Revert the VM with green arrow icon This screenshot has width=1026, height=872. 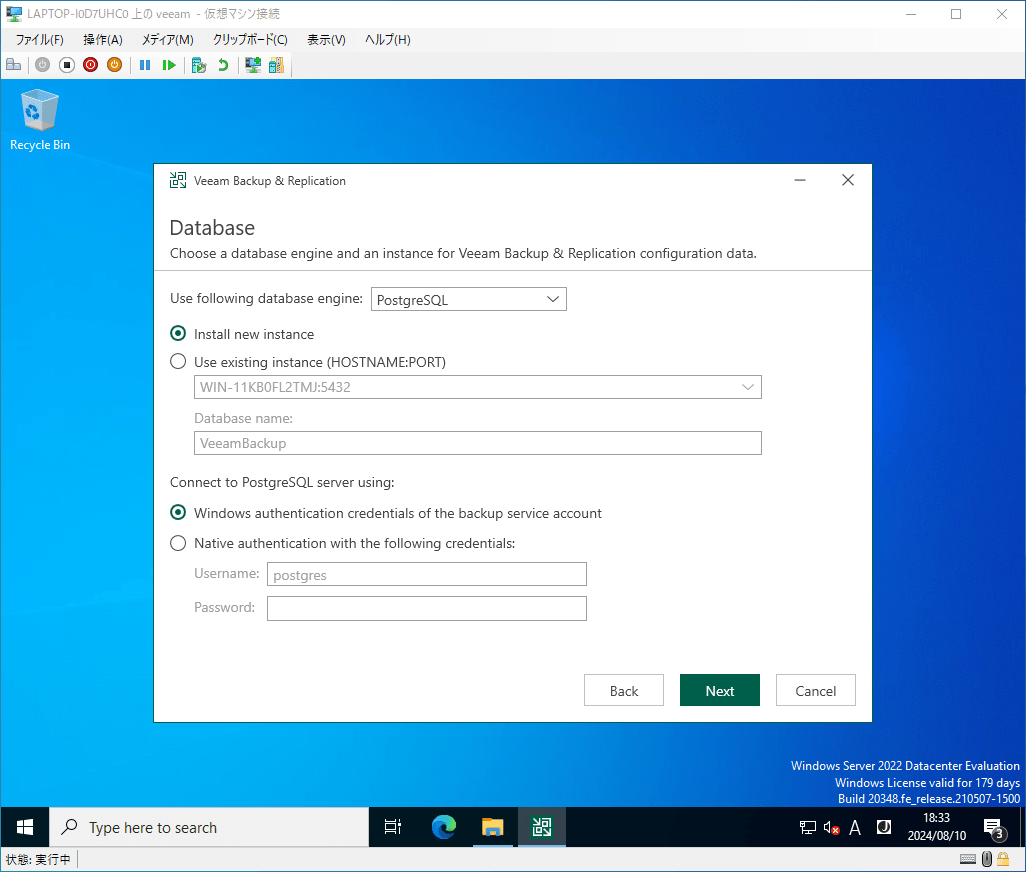pyautogui.click(x=223, y=65)
